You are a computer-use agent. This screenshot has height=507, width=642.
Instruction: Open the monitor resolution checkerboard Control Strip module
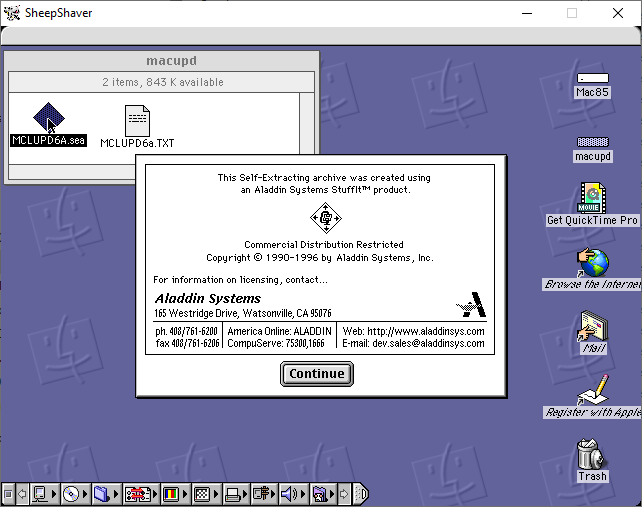pos(206,494)
